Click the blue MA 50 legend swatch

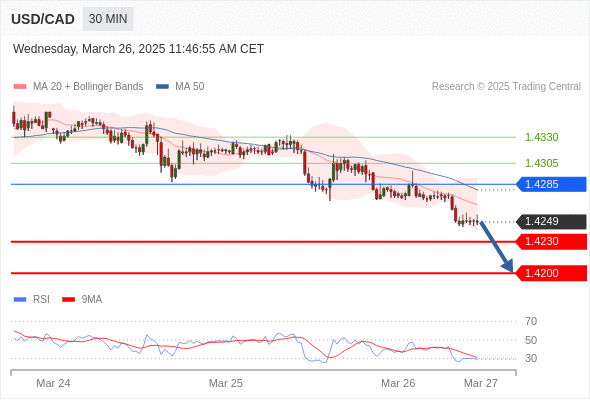[162, 87]
